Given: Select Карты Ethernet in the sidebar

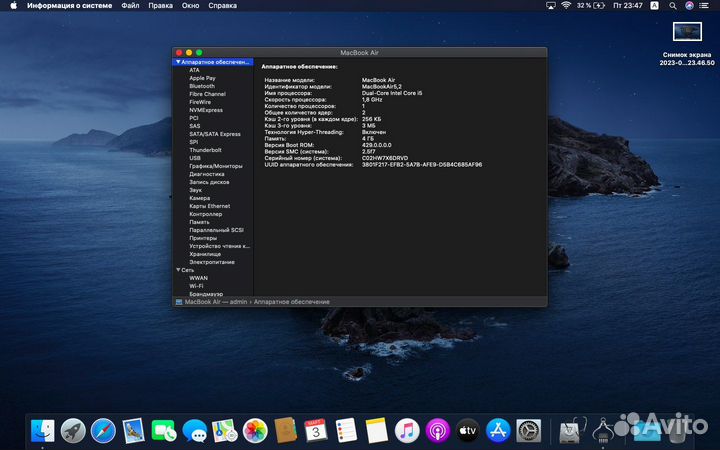Looking at the screenshot, I should pyautogui.click(x=209, y=206).
